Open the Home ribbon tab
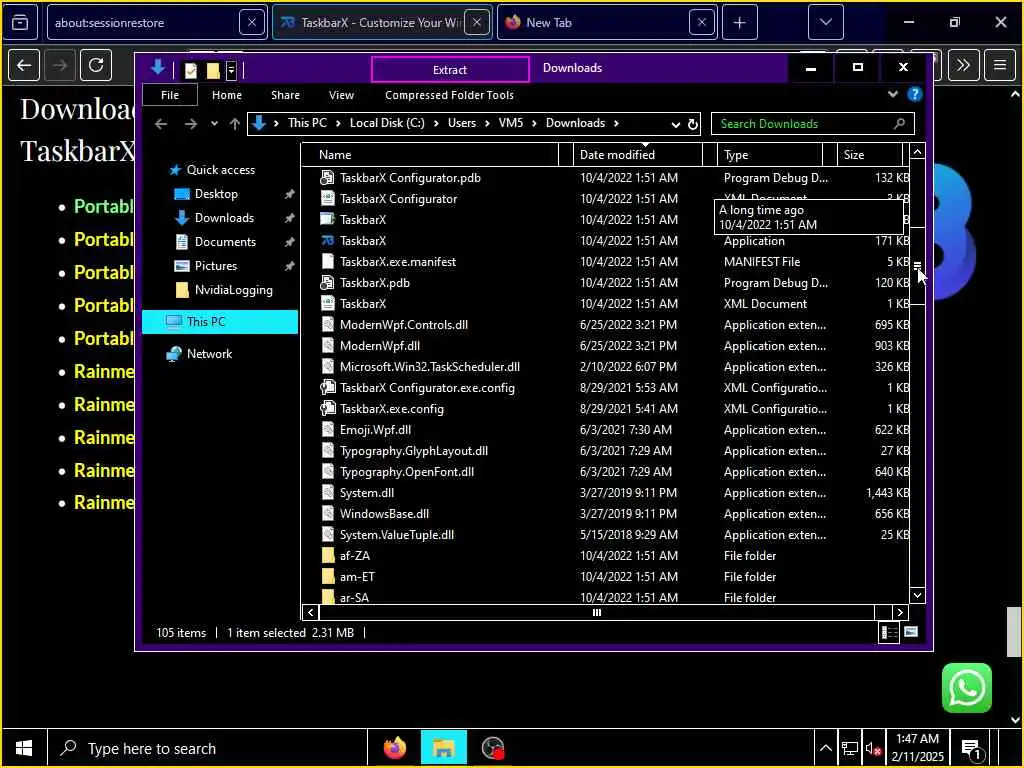This screenshot has width=1024, height=768. point(227,95)
